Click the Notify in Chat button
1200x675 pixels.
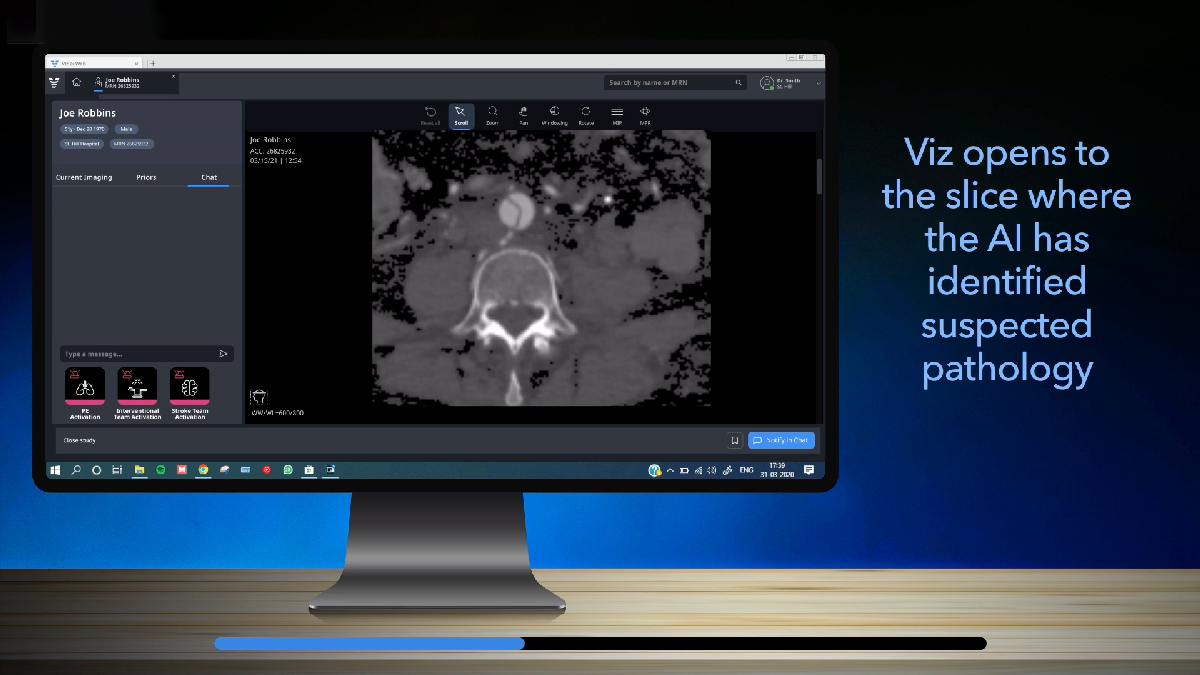[x=781, y=440]
